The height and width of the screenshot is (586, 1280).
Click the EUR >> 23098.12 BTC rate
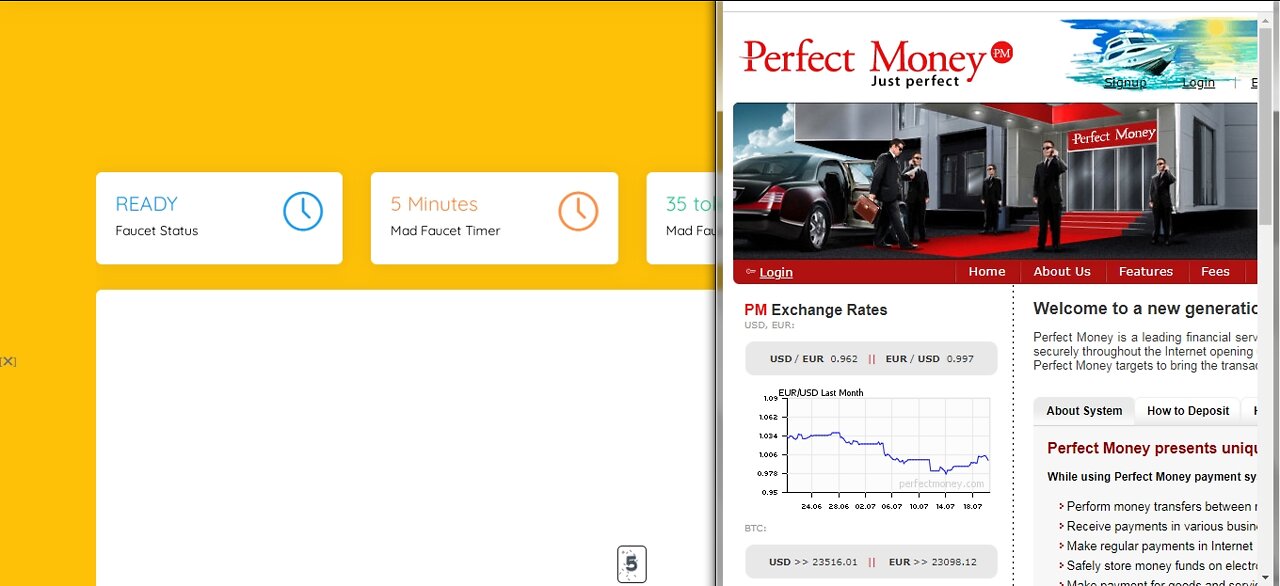(932, 562)
